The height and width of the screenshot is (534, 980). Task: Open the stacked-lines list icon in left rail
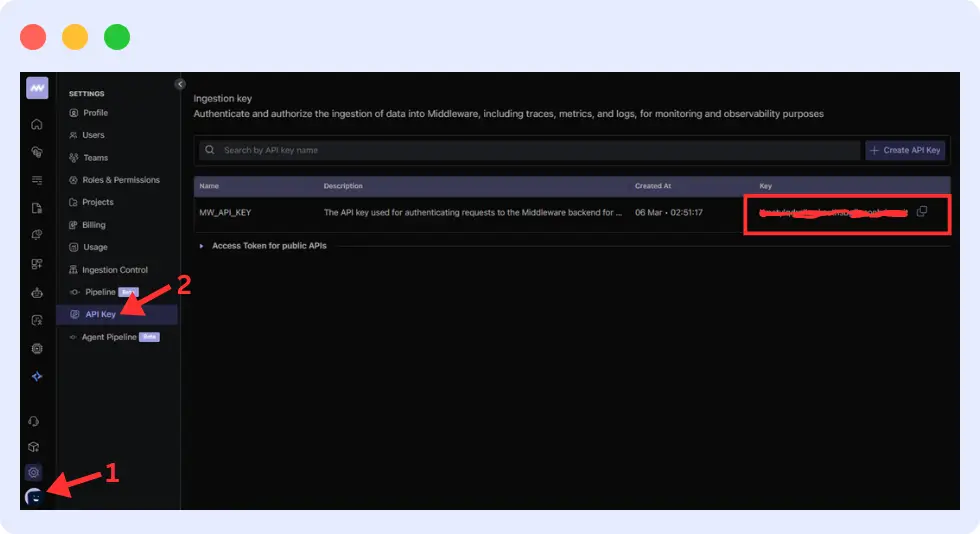[37, 180]
